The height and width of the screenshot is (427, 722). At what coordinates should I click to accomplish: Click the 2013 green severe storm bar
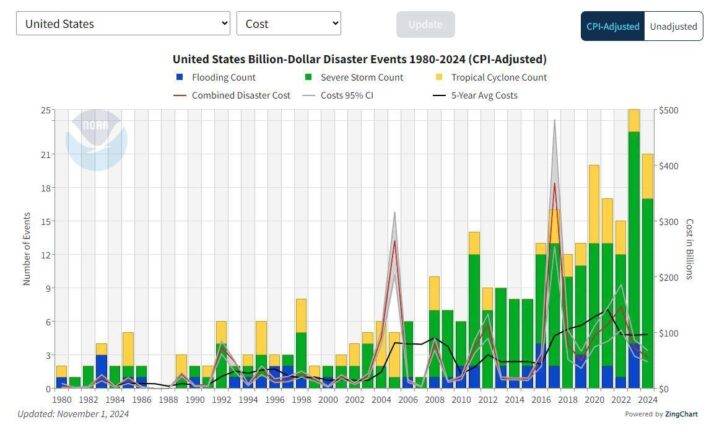coord(501,327)
